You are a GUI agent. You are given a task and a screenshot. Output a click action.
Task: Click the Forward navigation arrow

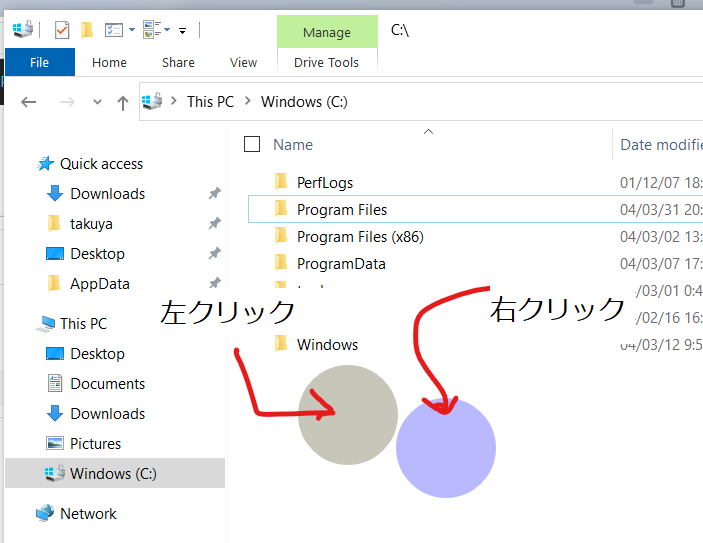click(67, 102)
